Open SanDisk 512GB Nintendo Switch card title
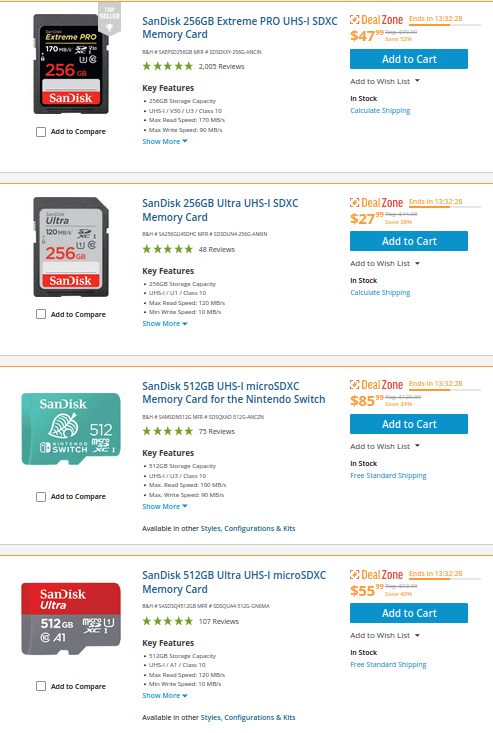Image resolution: width=493 pixels, height=733 pixels. (234, 393)
